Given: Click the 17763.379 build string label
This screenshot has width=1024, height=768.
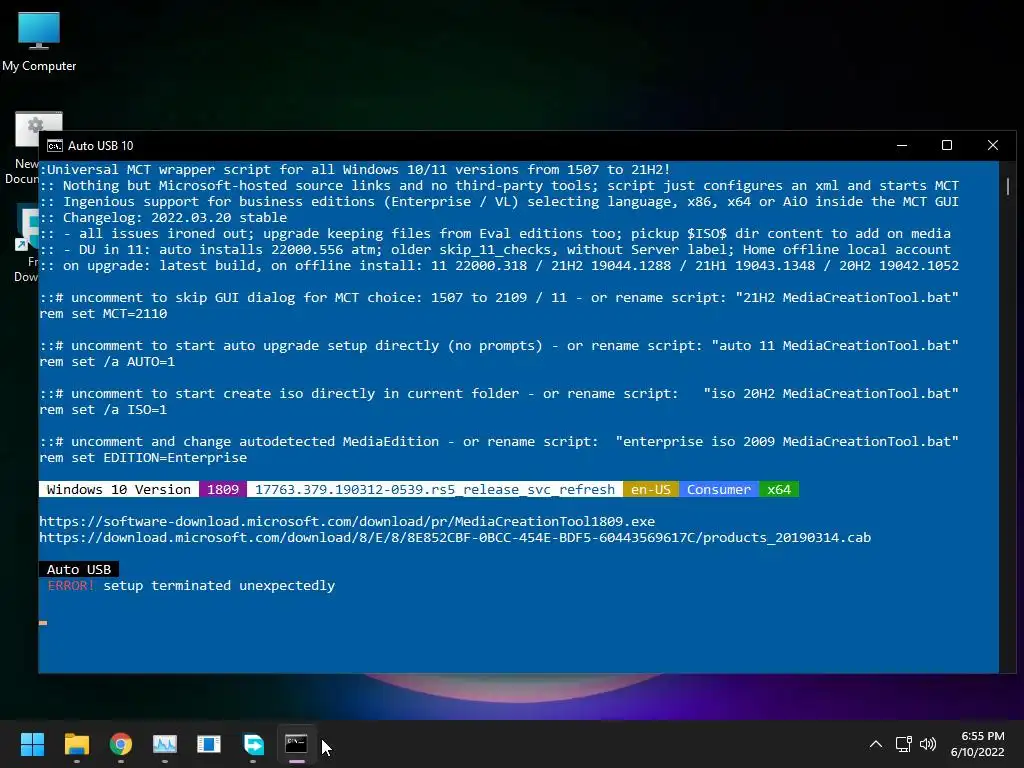Looking at the screenshot, I should [435, 489].
